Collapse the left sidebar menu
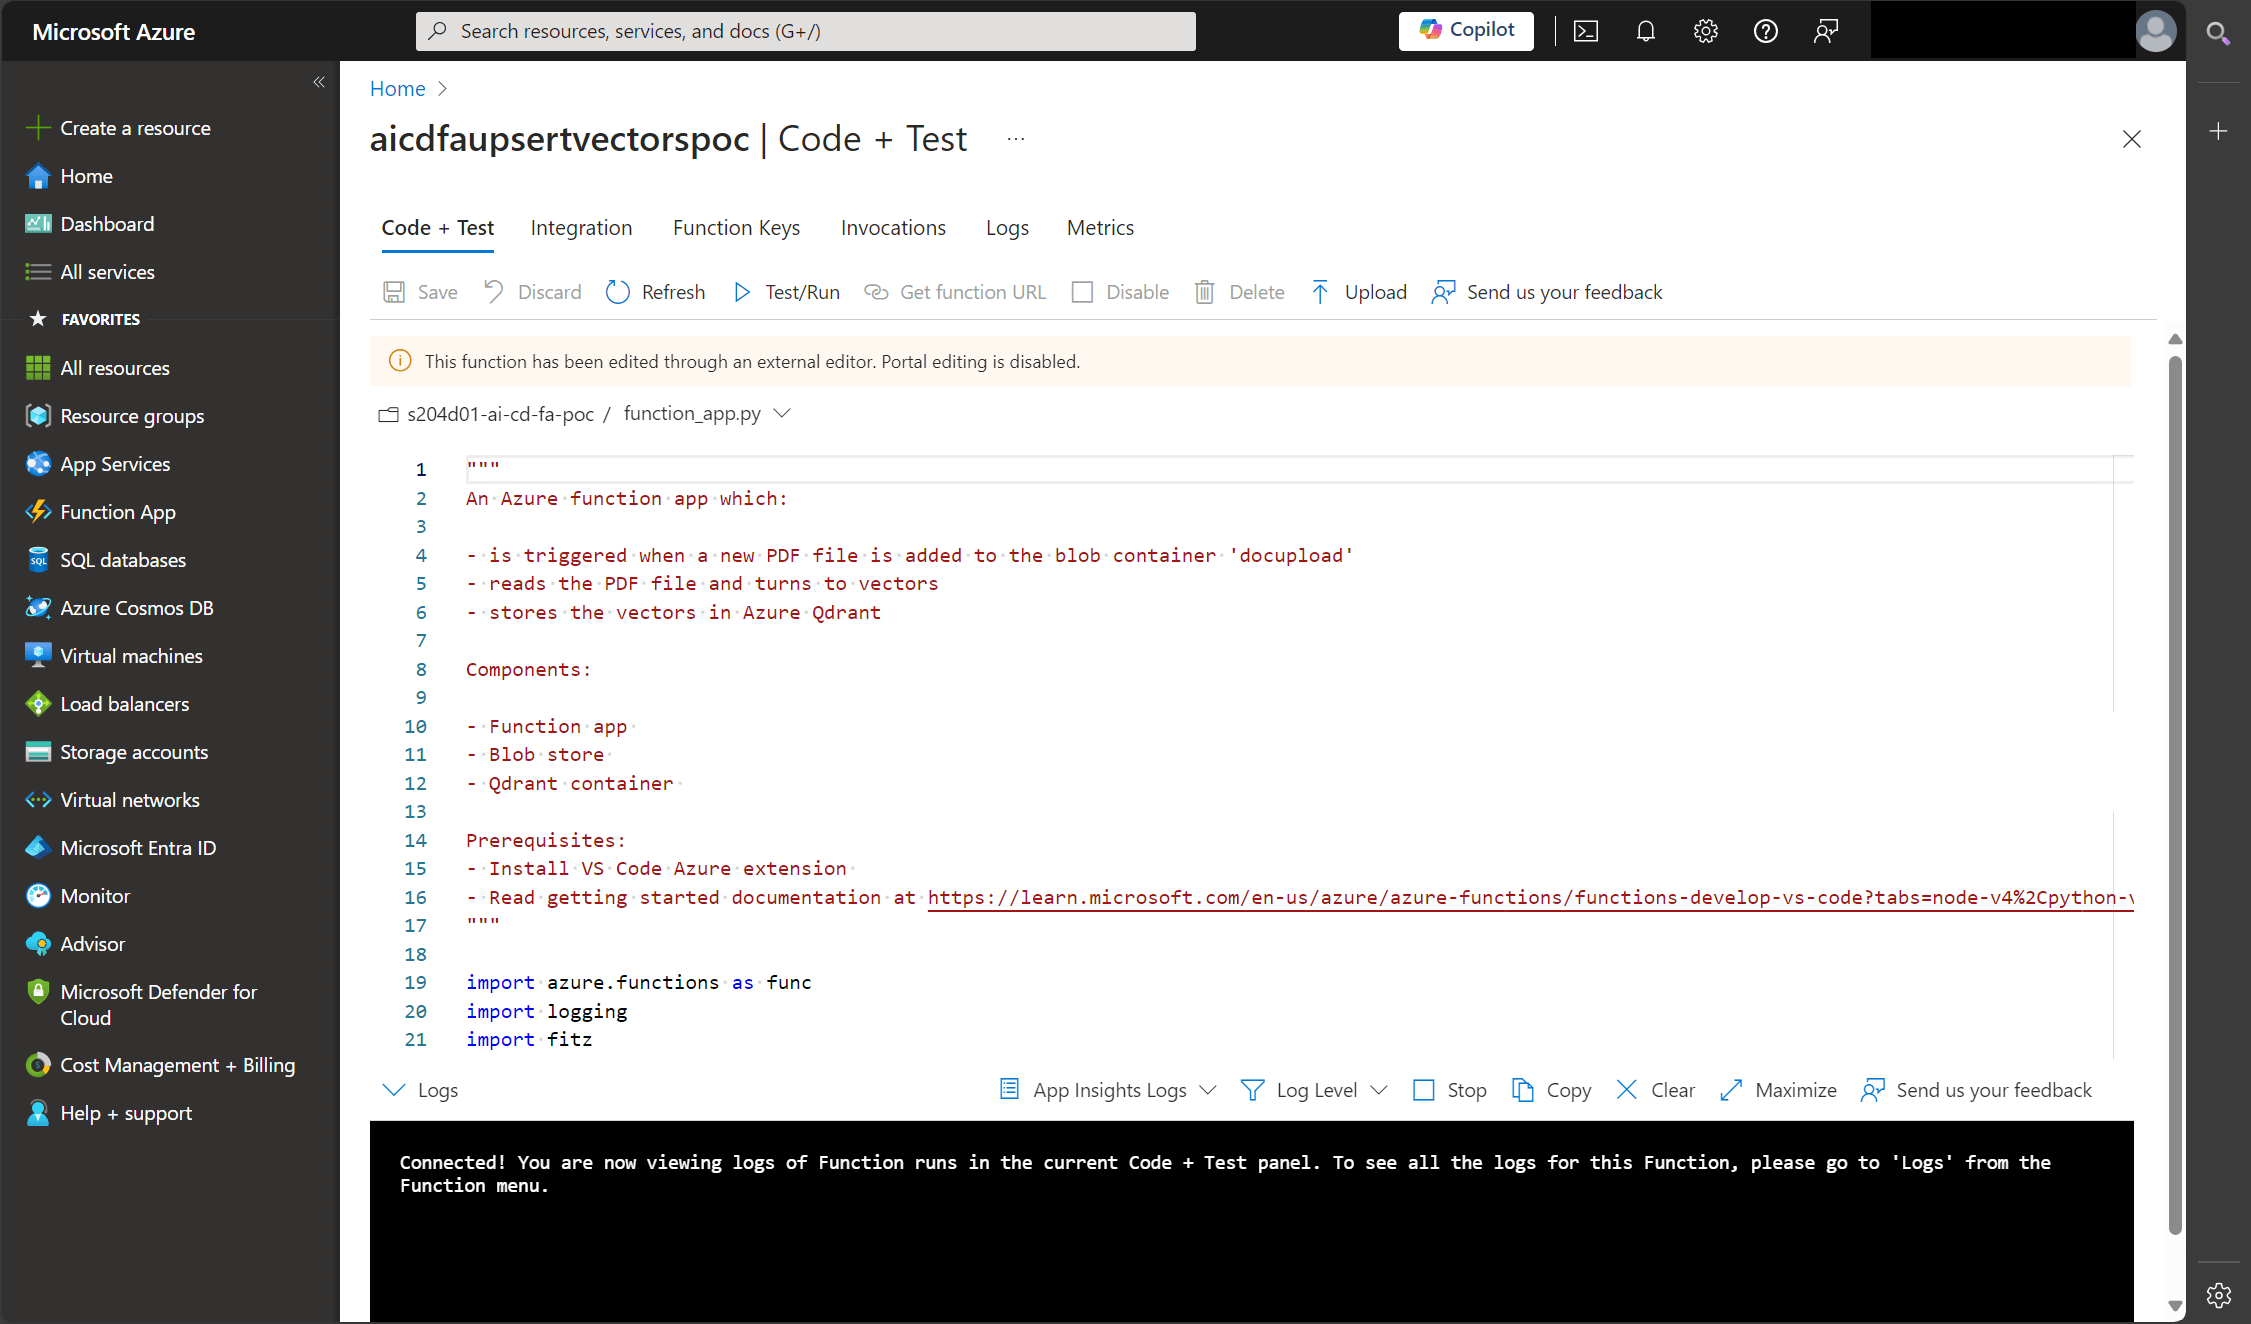Screen dimensions: 2251x1324 [319, 82]
